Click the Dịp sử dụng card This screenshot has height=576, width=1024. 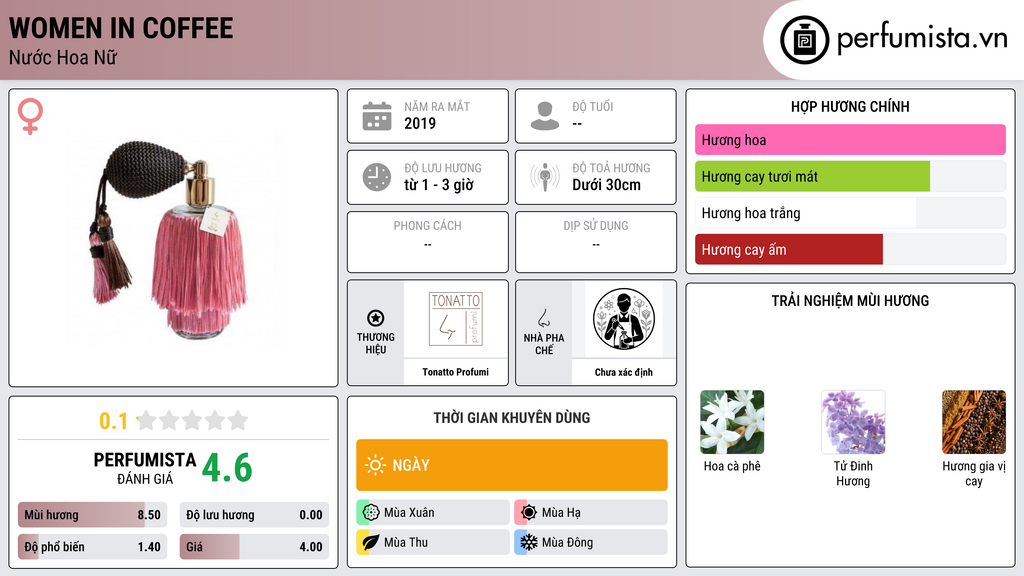[596, 242]
